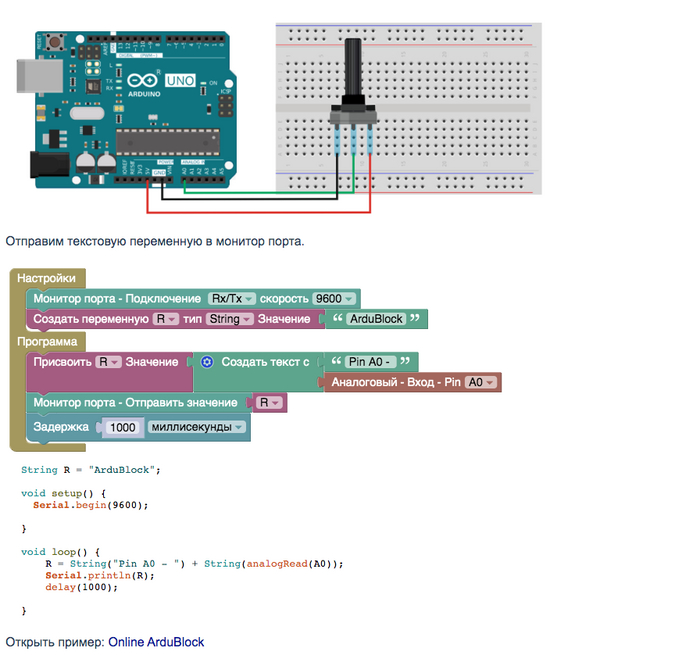This screenshot has width=700, height=655.
Task: Click the Настройки block header
Action: click(46, 278)
